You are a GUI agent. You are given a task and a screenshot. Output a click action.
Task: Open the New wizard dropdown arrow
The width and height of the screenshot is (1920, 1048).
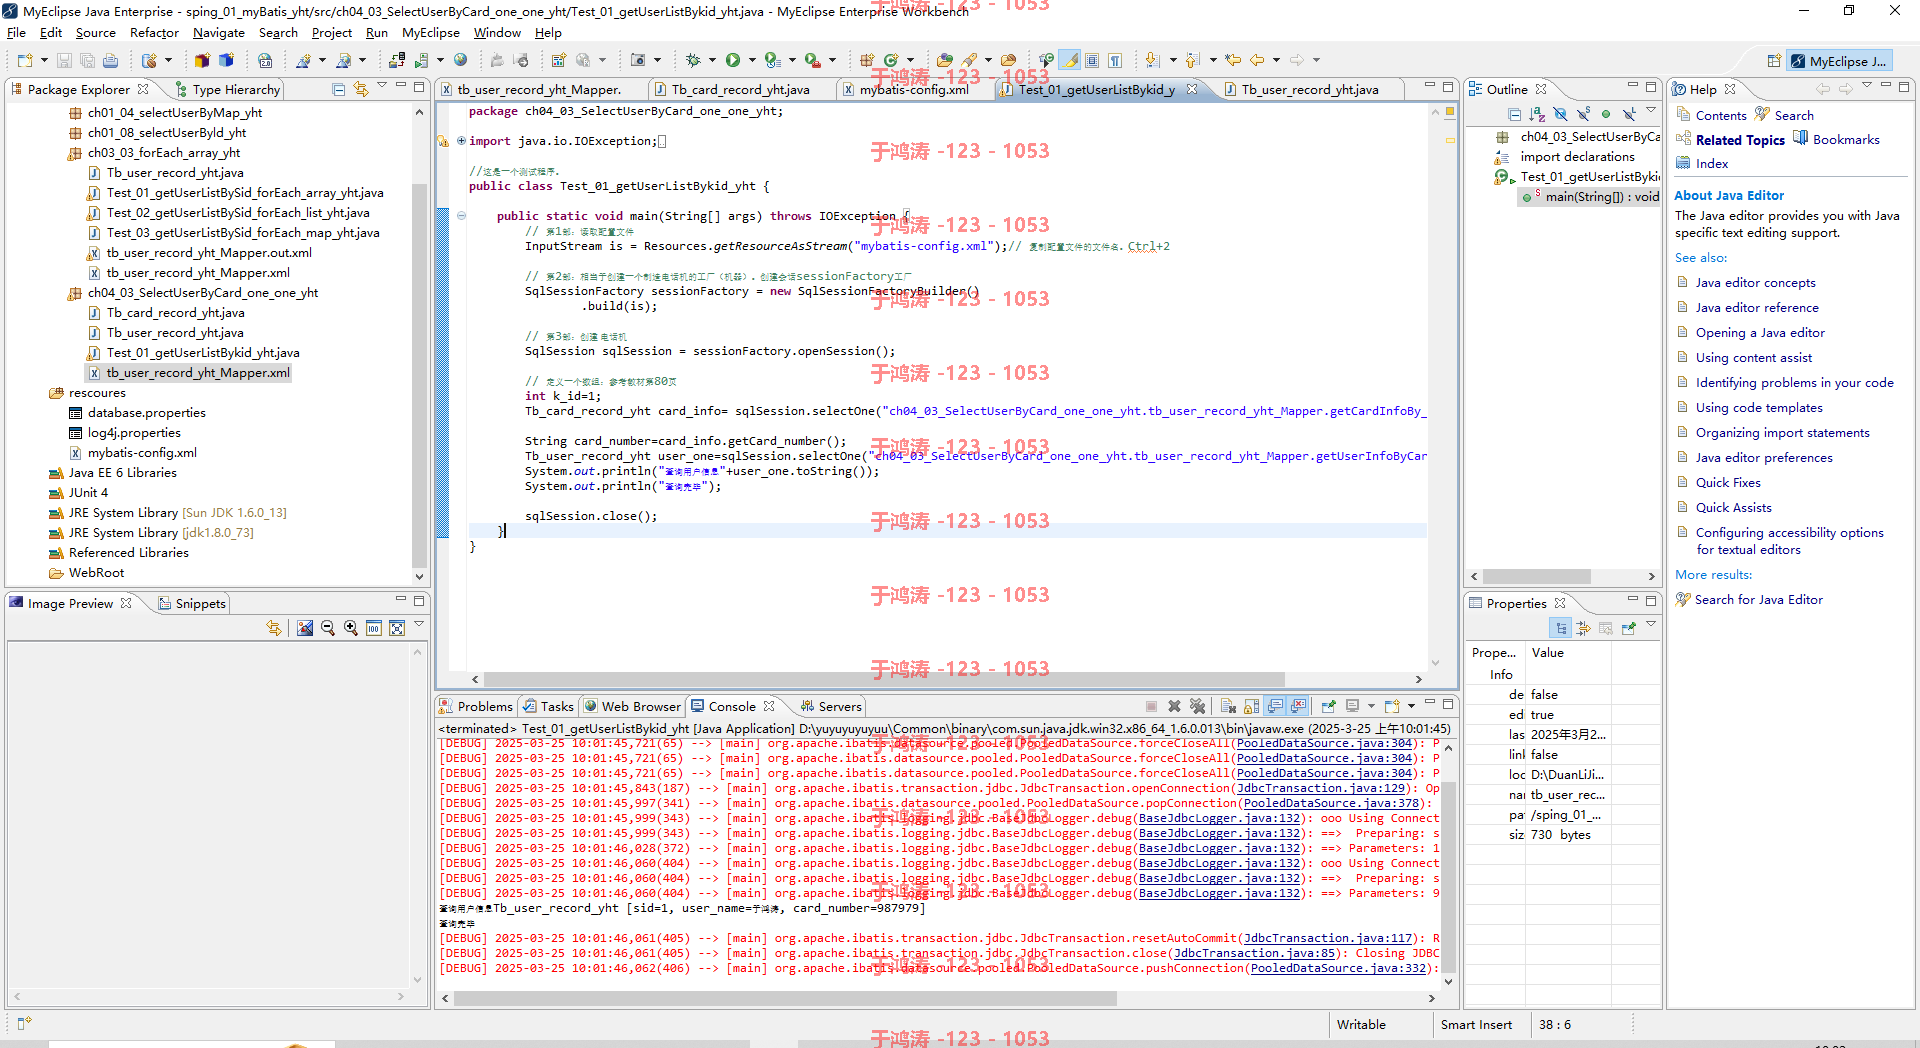44,60
